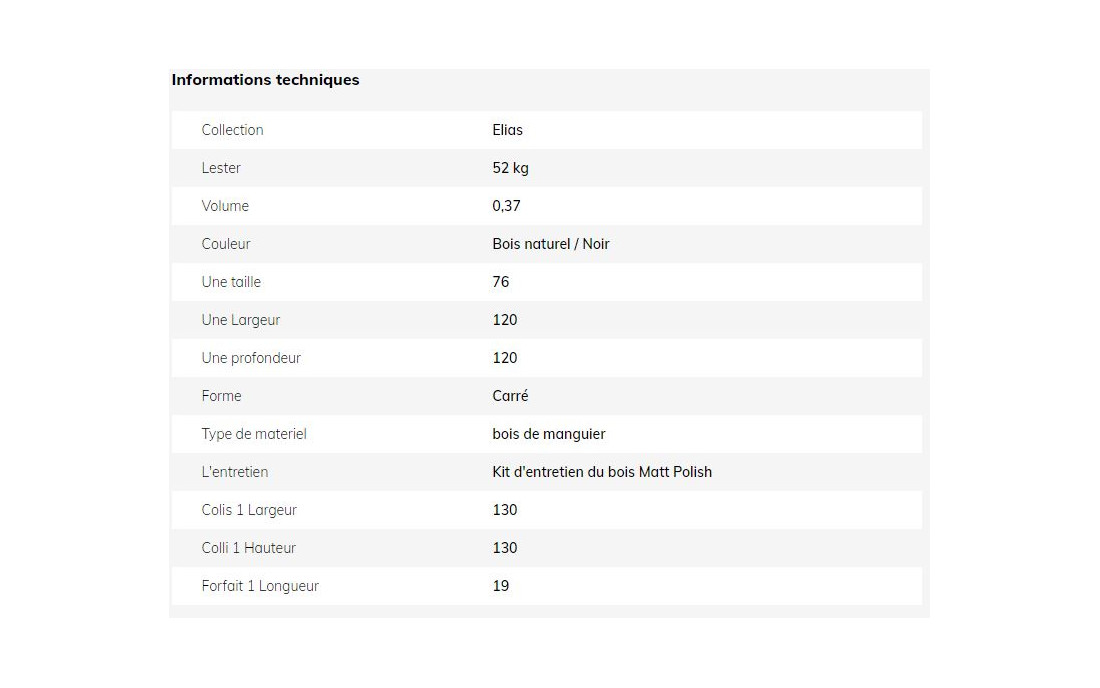This screenshot has width=1100, height=688.
Task: Click the Colis 1 Largeur label
Action: [249, 510]
